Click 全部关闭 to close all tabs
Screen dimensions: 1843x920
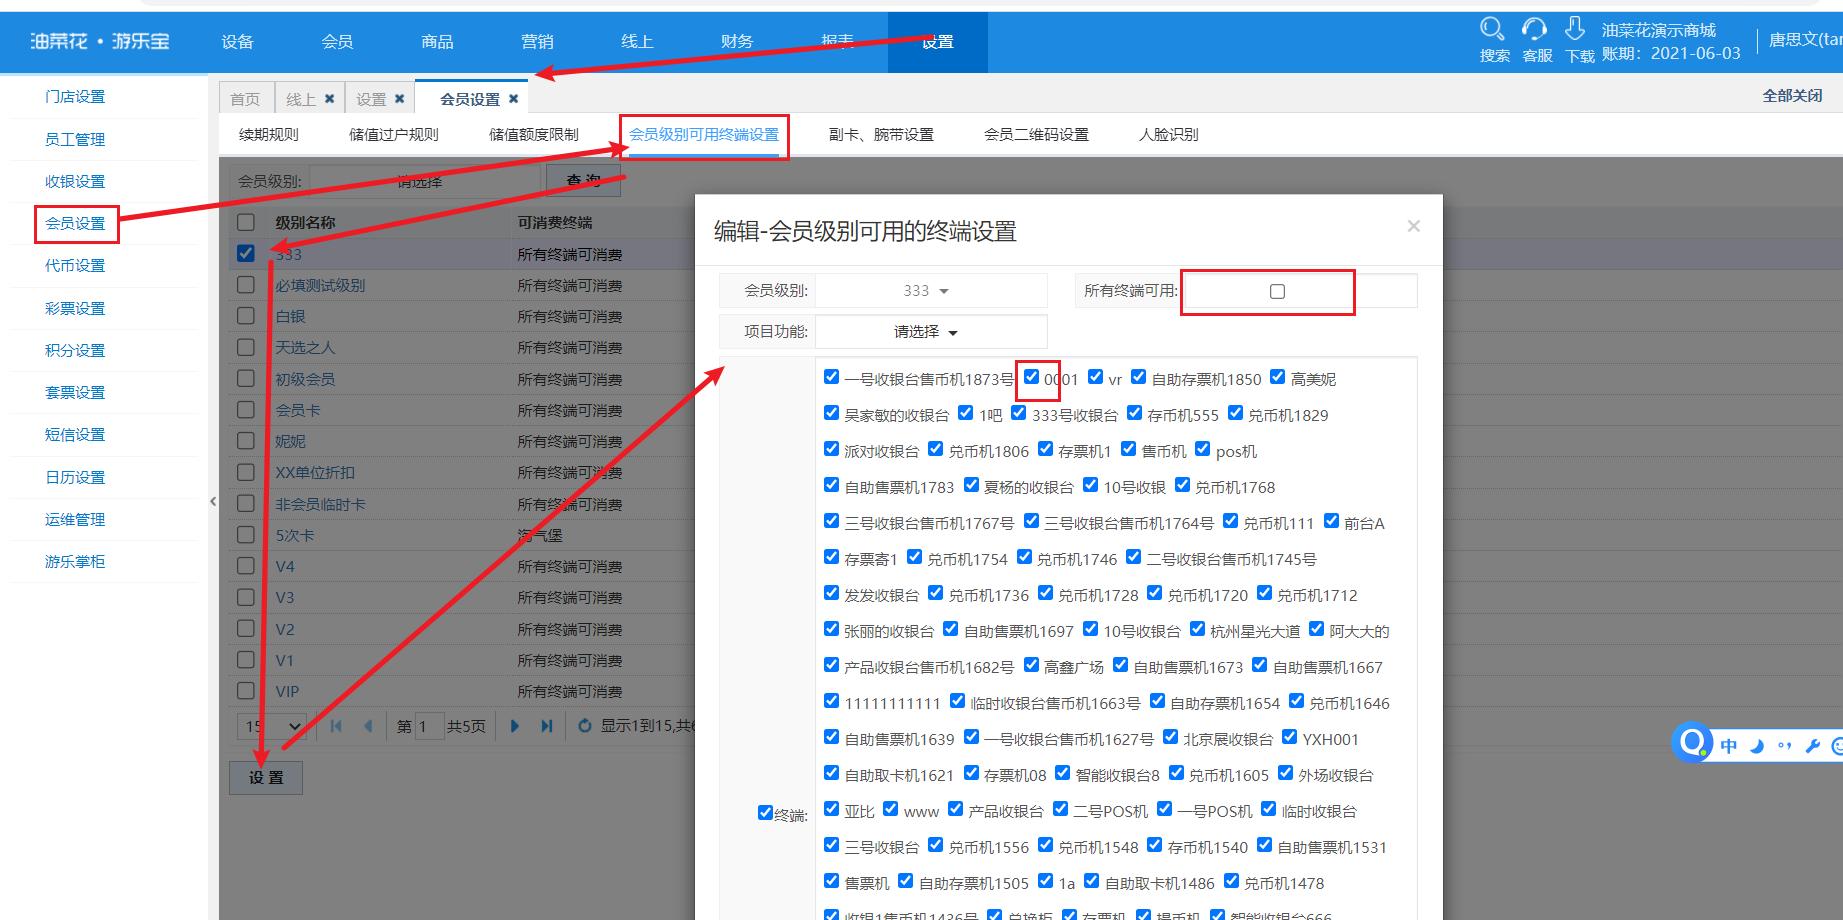1792,96
